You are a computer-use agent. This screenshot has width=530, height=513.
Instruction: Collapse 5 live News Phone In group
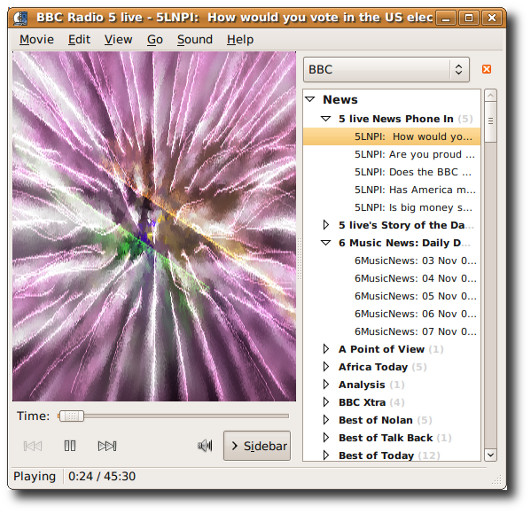pos(326,119)
